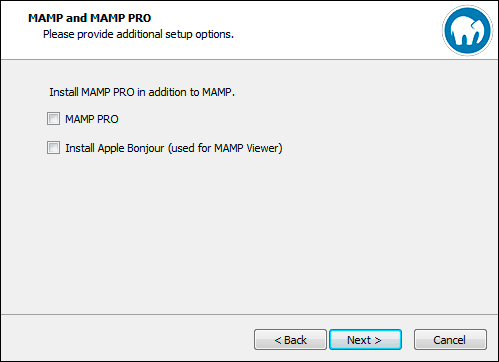Click "Please provide additional setup options." subtitle
This screenshot has height=362, width=499.
[139, 34]
